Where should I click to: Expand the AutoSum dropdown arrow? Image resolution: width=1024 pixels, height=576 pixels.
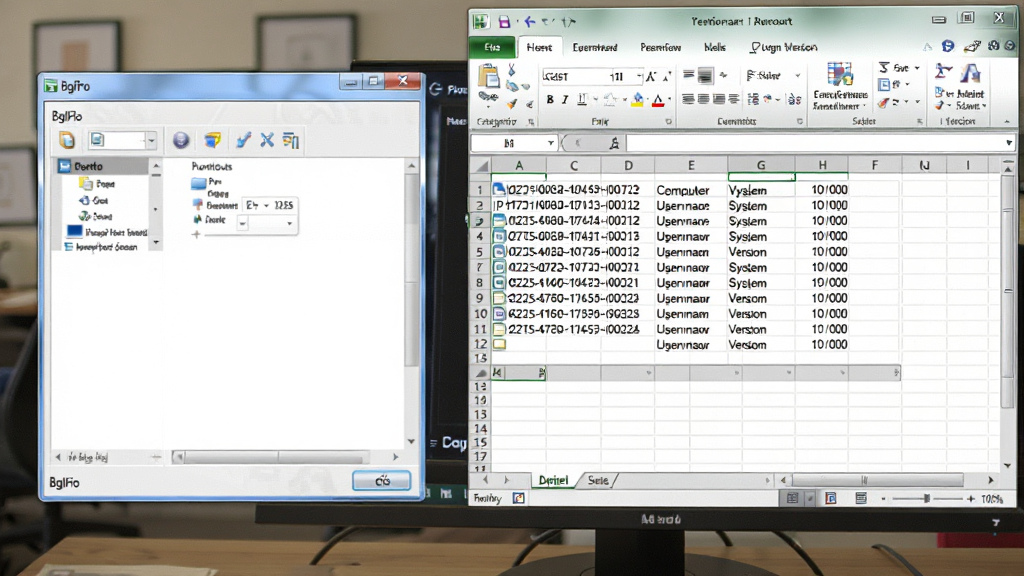(917, 67)
